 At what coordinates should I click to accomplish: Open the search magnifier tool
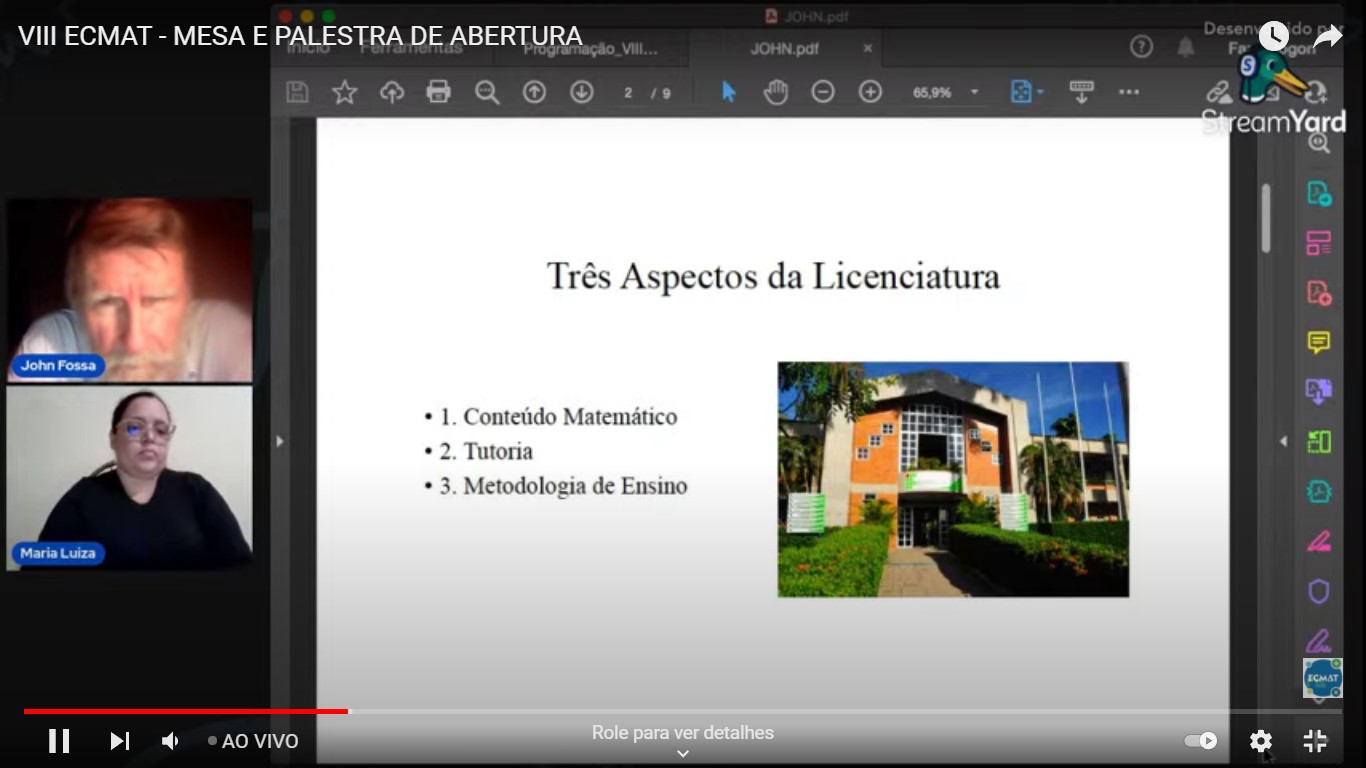(487, 91)
